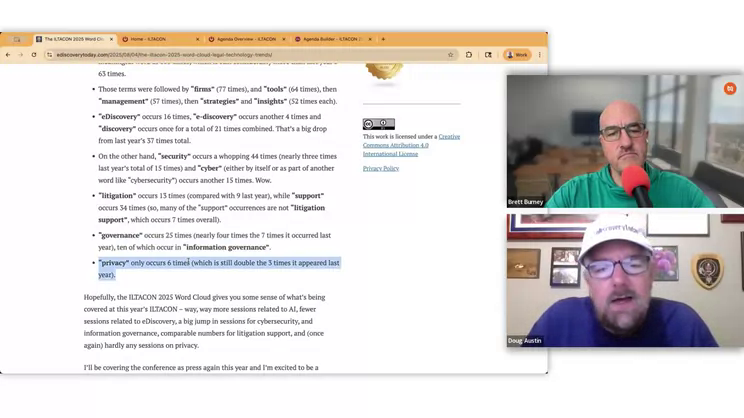Close the ILTACON 2025 Word Cloud tab
The width and height of the screenshot is (744, 418).
112,39
